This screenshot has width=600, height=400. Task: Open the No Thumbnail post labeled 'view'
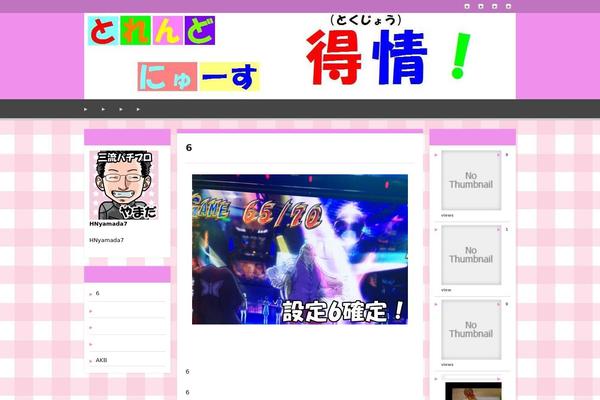471,255
